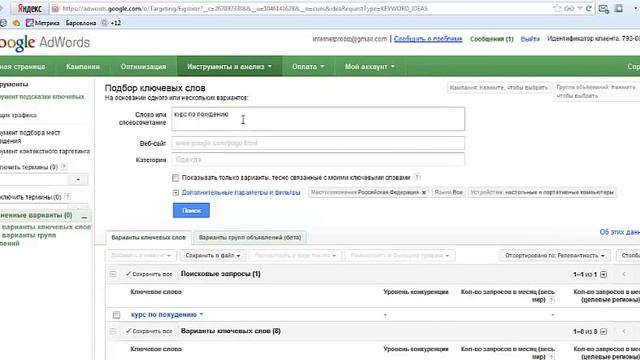Viewport: 640px width, 360px height.
Task: Open the Инструменты и анализ menu
Action: tap(229, 66)
